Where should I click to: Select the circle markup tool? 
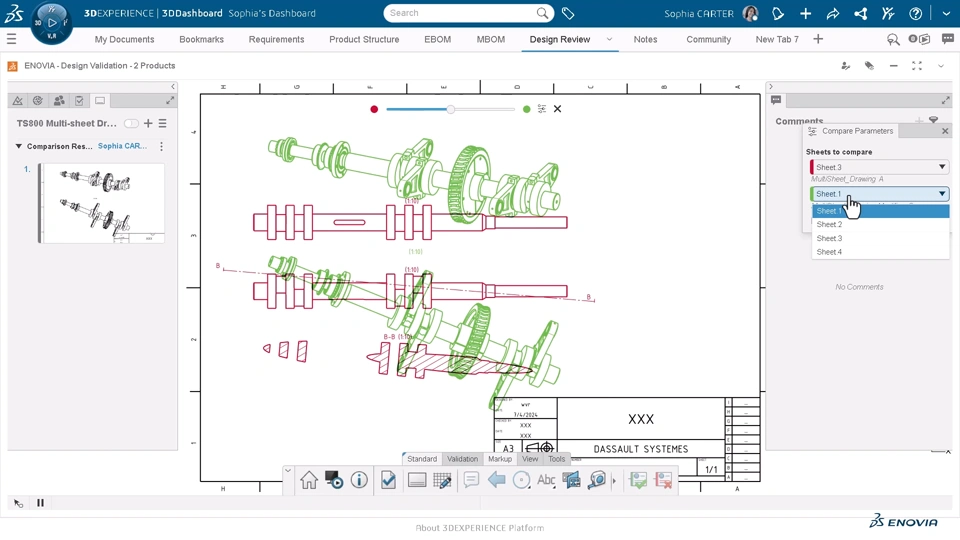tap(521, 480)
